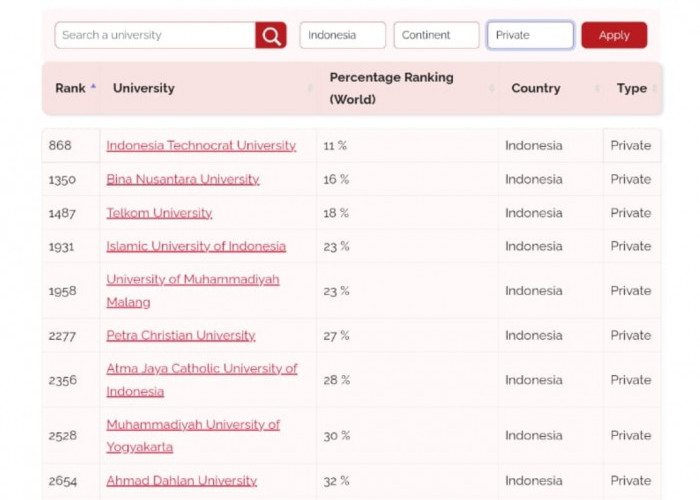Select rank value 868
The width and height of the screenshot is (700, 500).
(60, 146)
